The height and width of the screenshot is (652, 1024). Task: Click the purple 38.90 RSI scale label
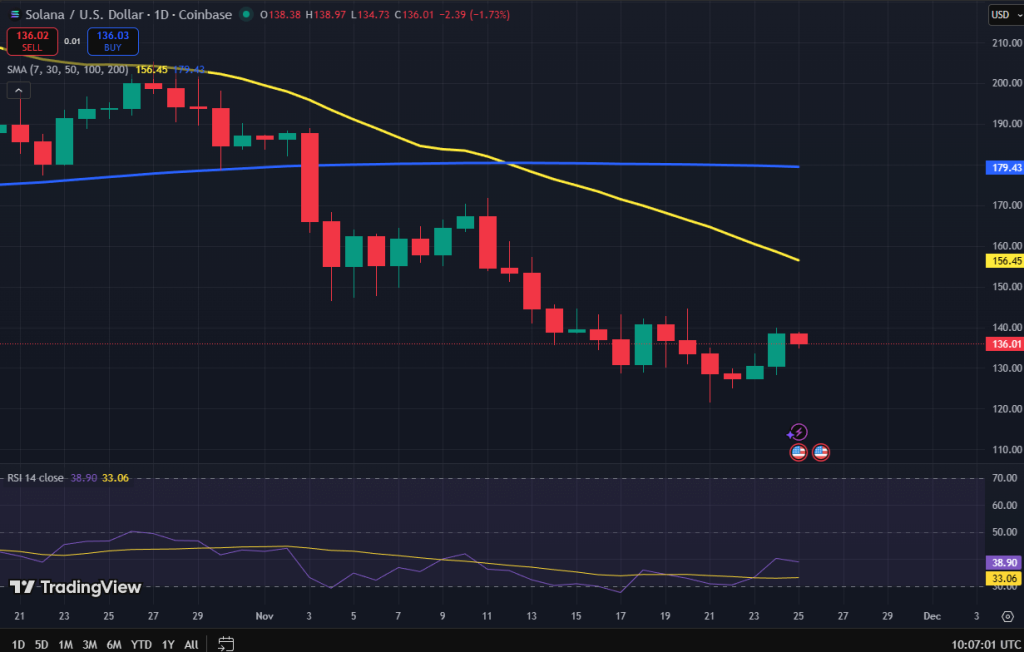click(1003, 562)
